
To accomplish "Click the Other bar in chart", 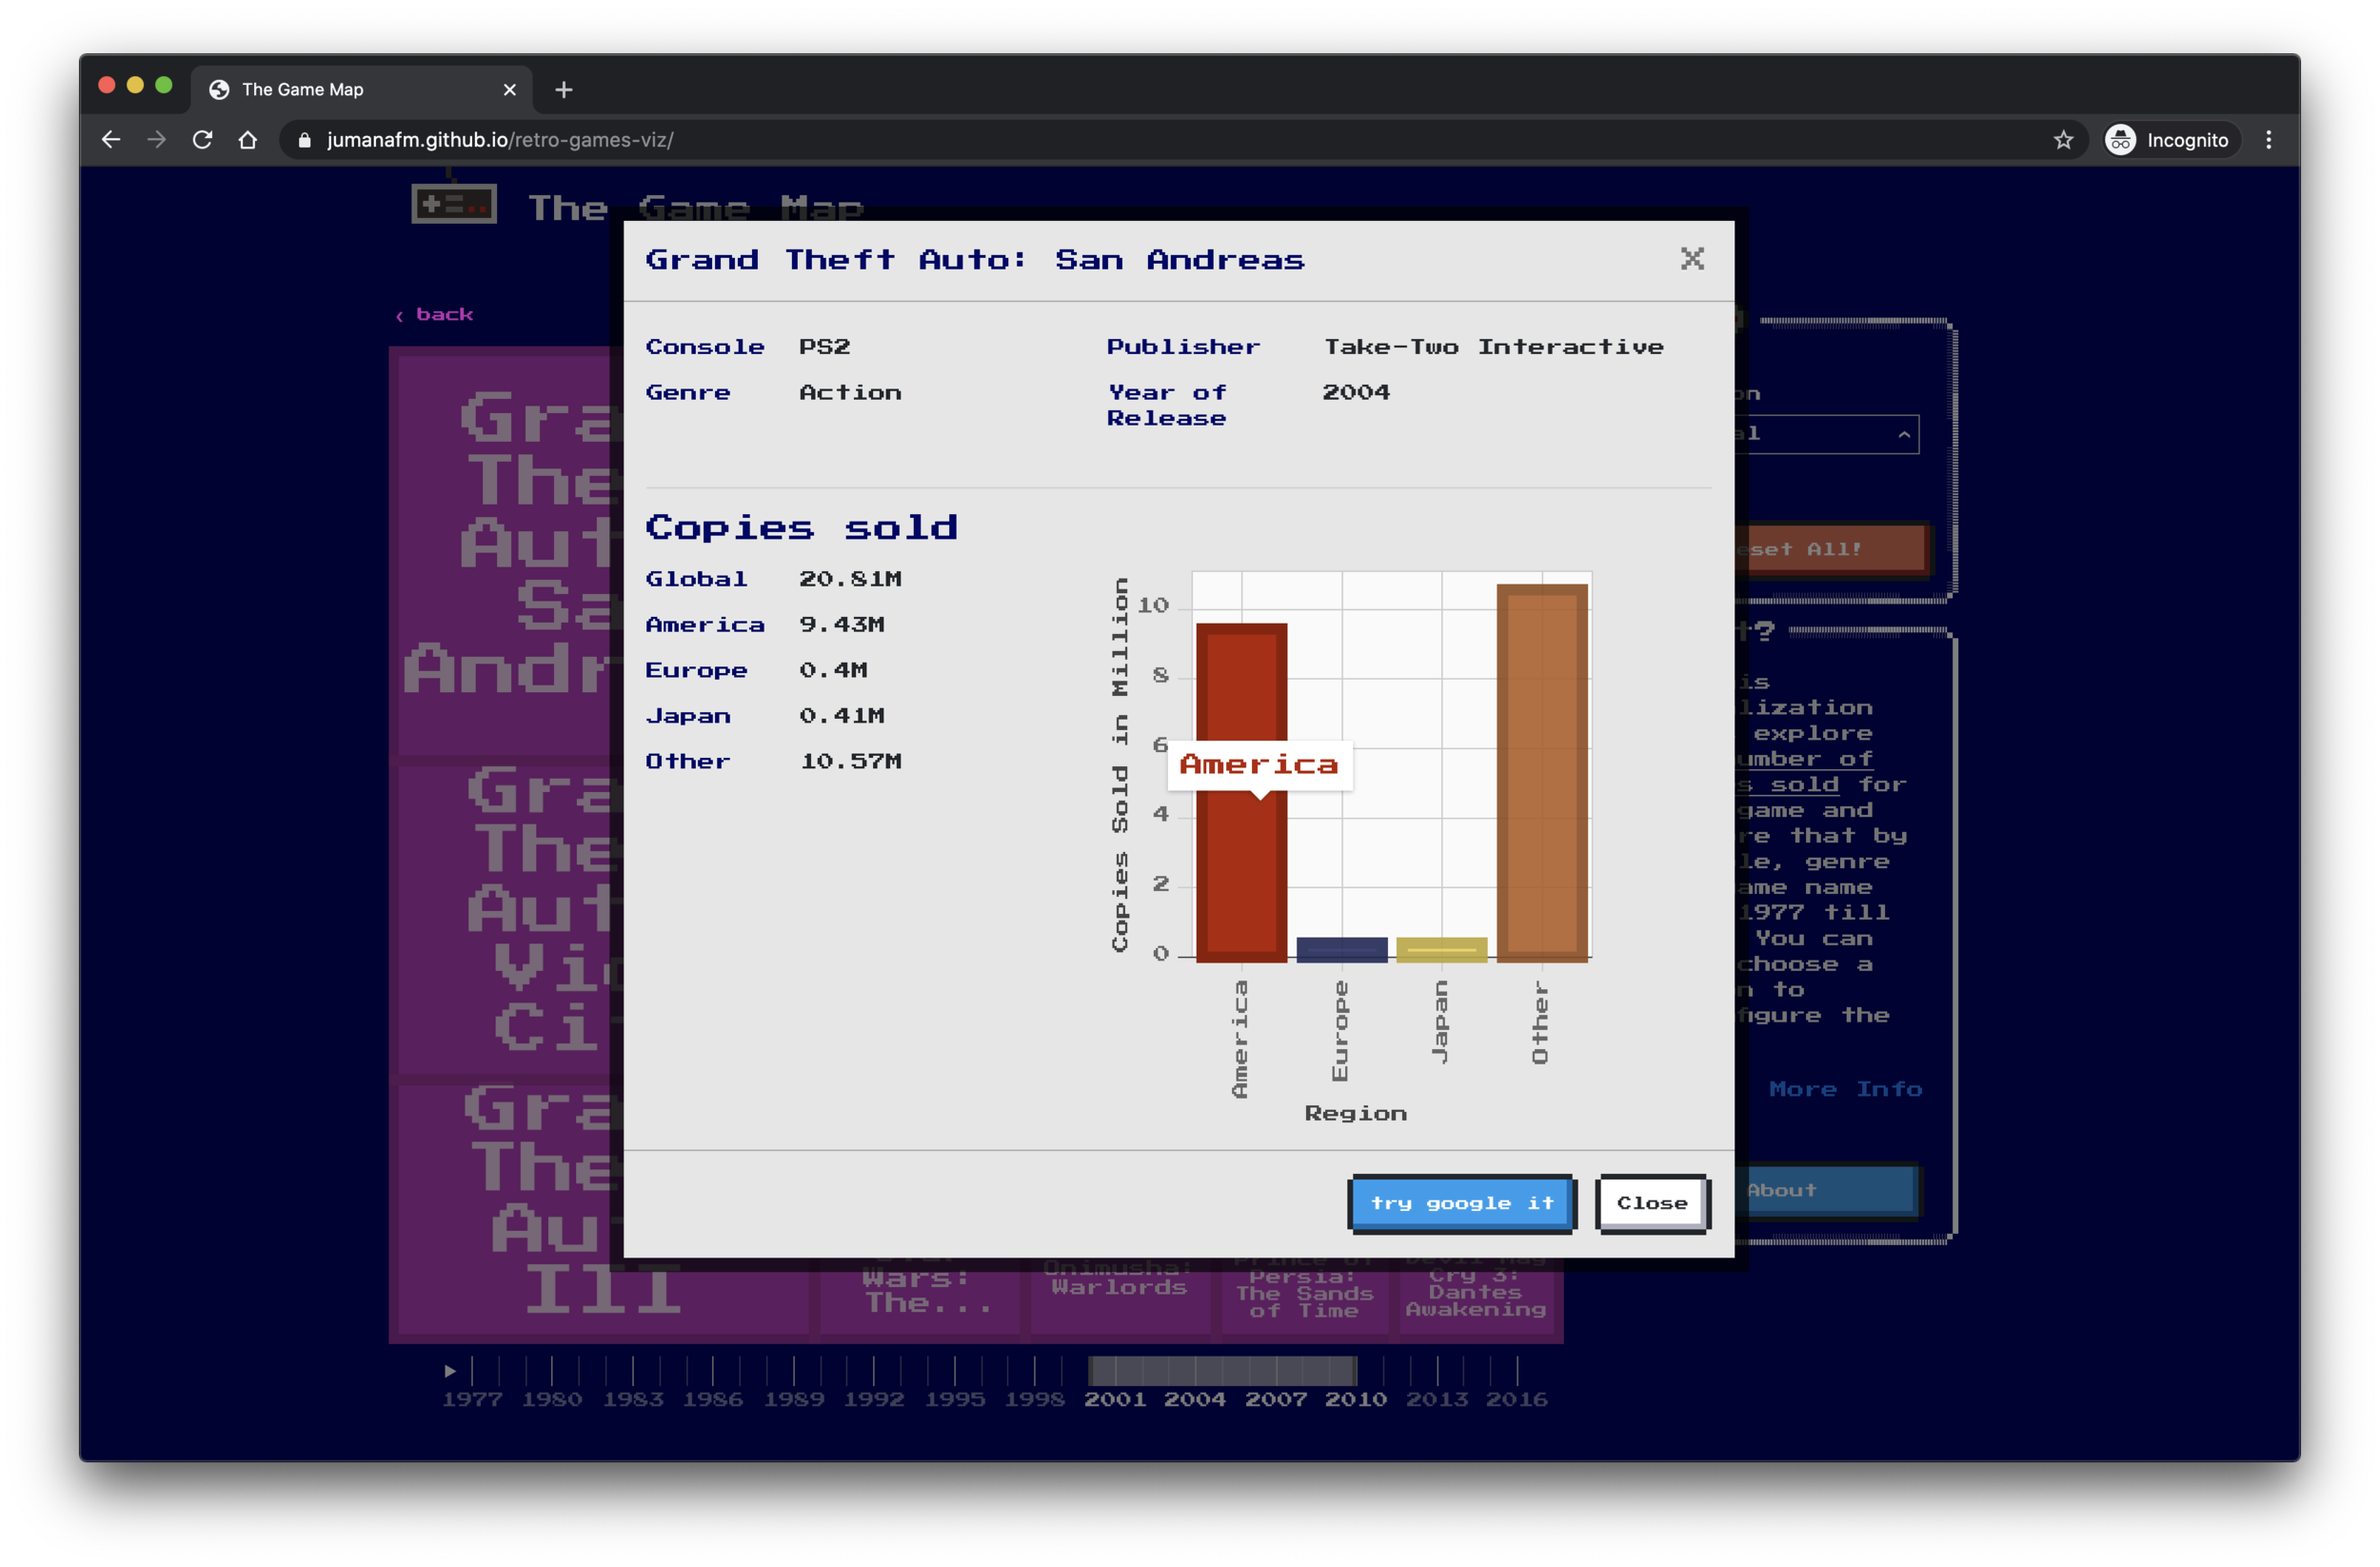I will (1541, 772).
